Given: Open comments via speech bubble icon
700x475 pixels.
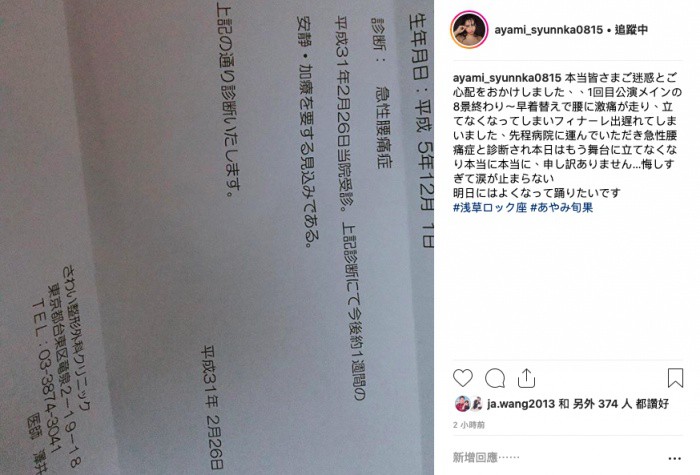Looking at the screenshot, I should pyautogui.click(x=495, y=378).
